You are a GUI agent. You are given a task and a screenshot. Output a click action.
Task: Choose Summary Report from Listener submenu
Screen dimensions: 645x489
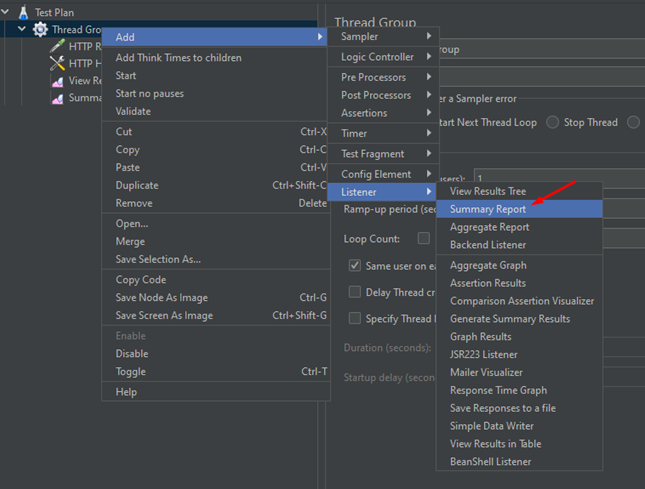489,209
